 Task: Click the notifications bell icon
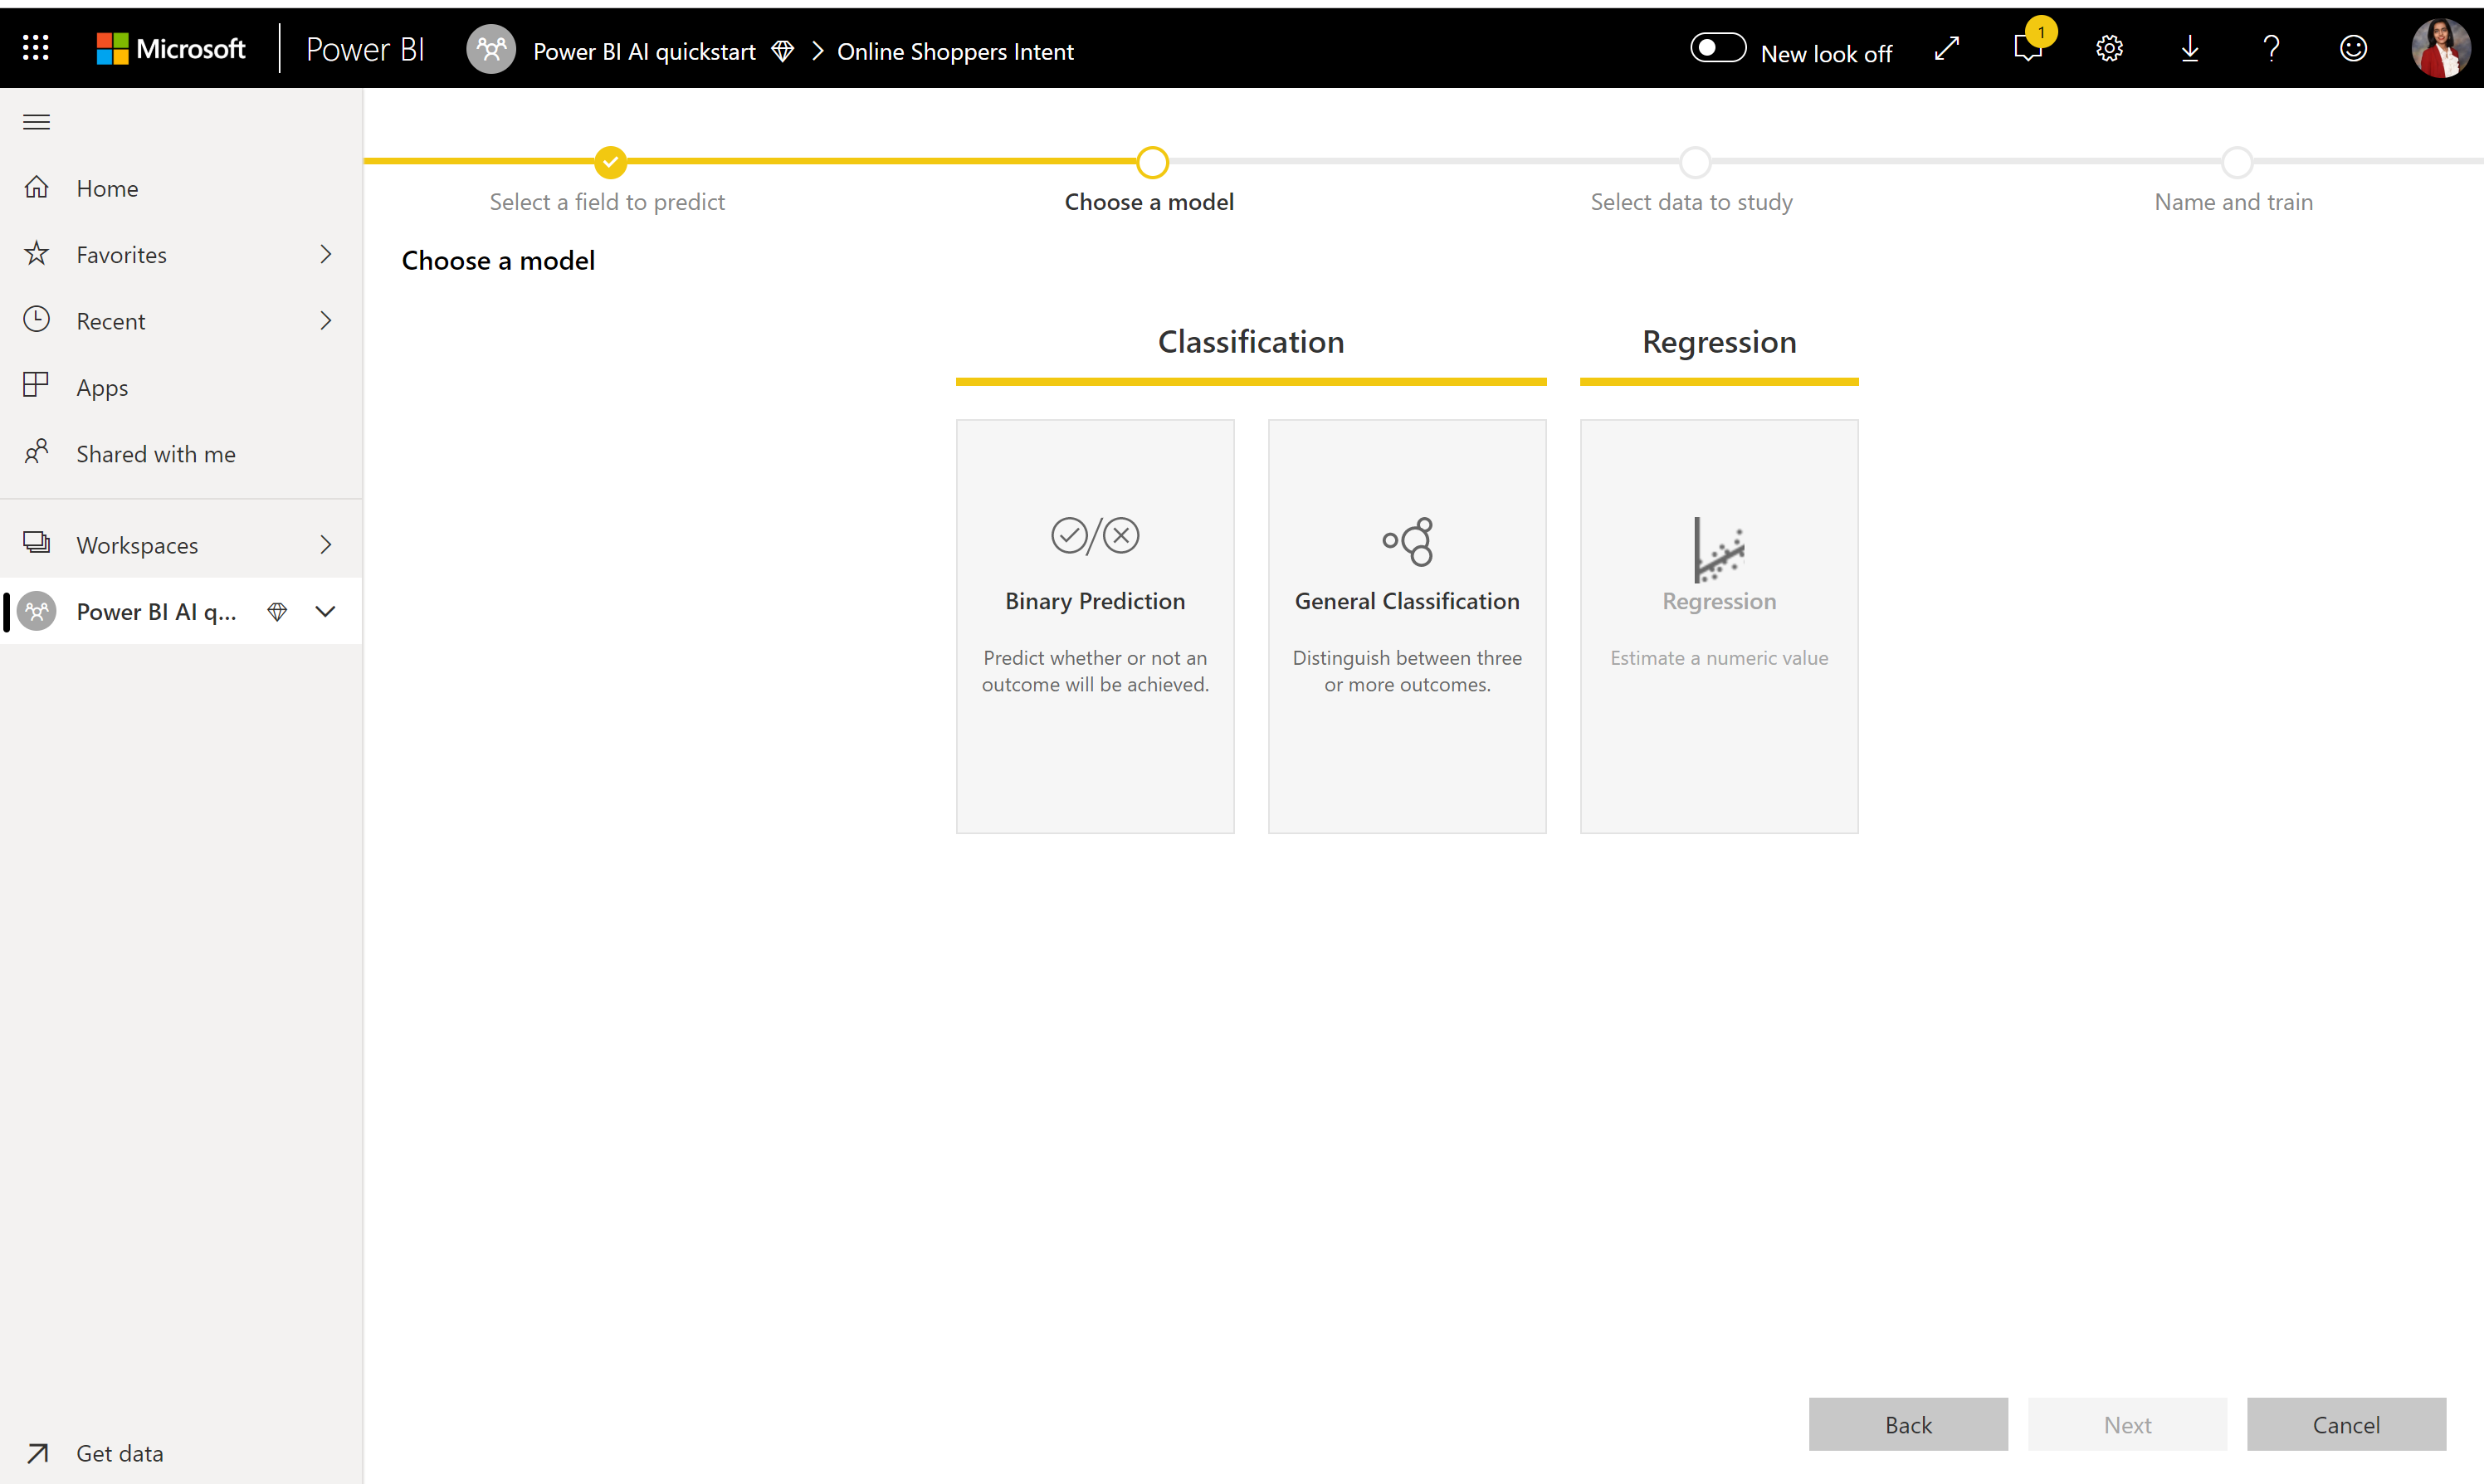tap(2028, 47)
